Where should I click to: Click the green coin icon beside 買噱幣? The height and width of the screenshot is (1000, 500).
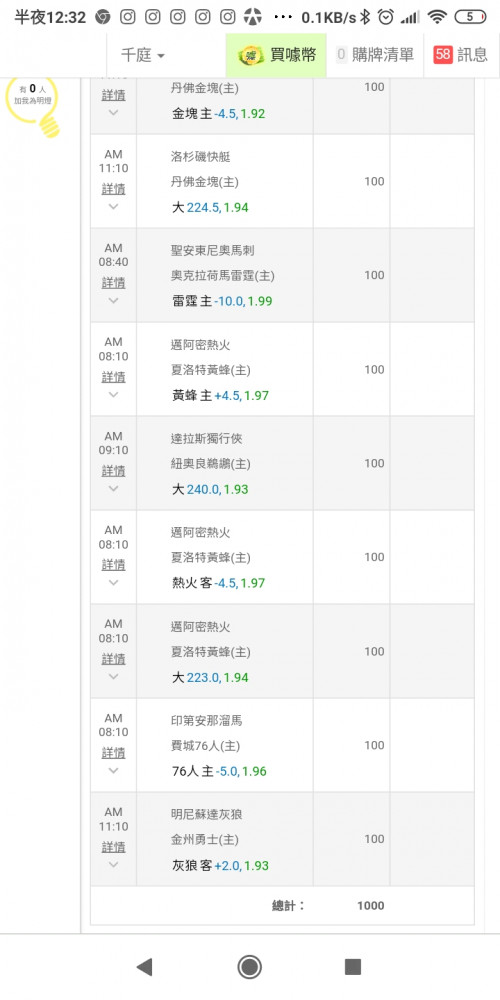click(251, 55)
